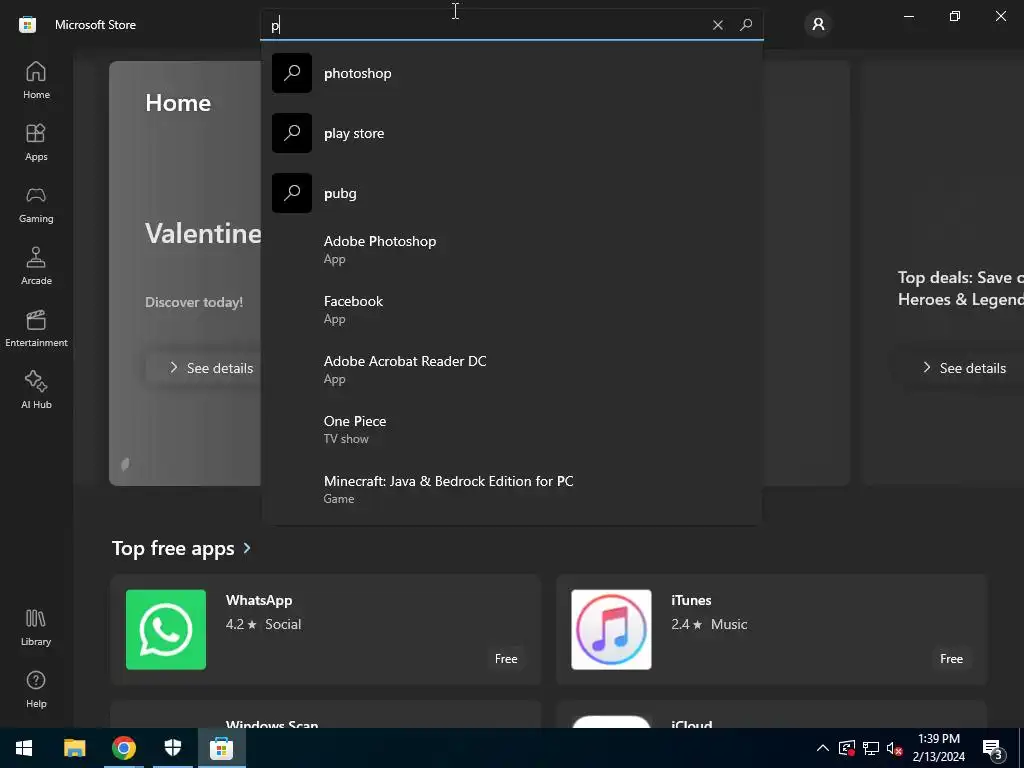This screenshot has height=768, width=1024.
Task: Open Windows Security from taskbar
Action: coord(172,748)
